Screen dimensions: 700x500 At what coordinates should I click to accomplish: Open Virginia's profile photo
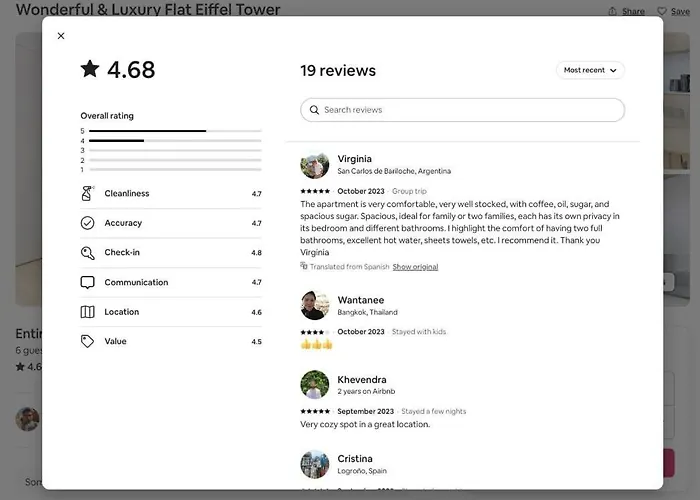(315, 165)
